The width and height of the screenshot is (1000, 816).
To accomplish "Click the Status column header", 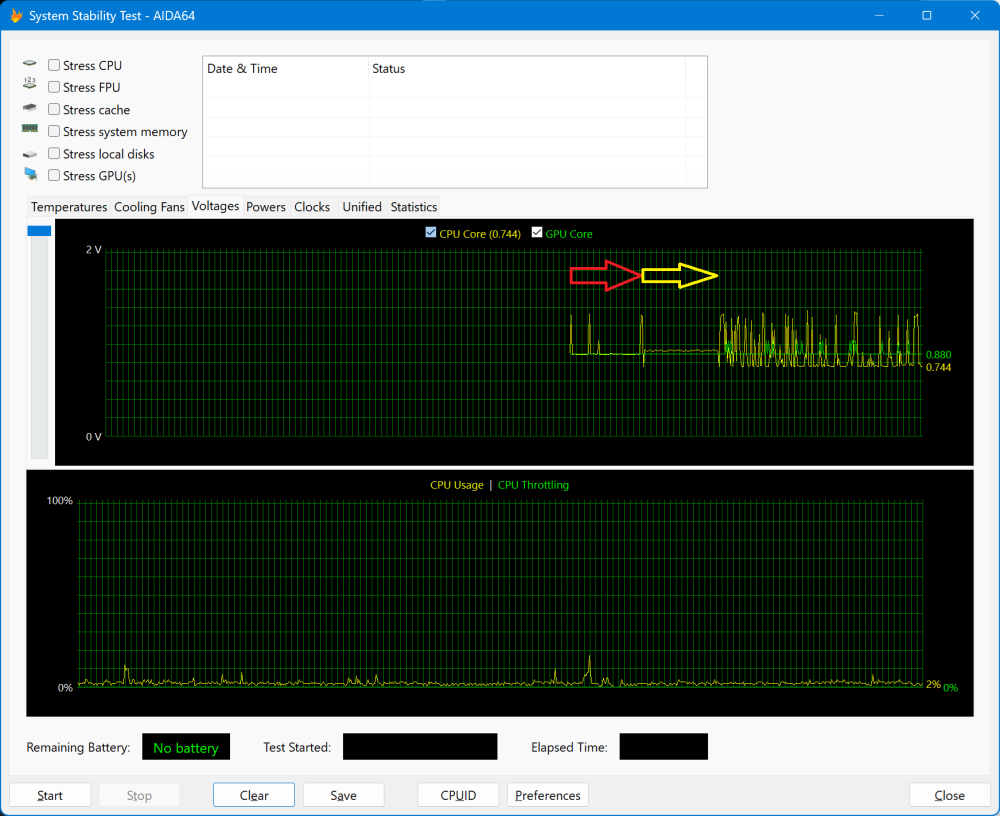I will (x=527, y=68).
